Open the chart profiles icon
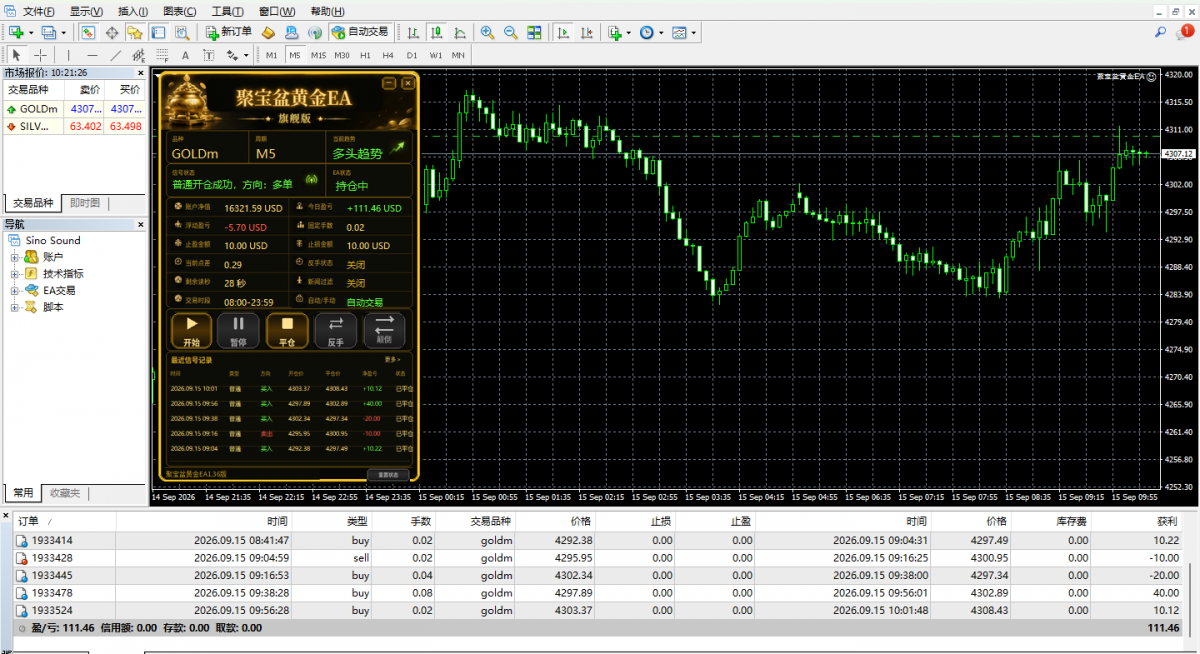 click(47, 32)
